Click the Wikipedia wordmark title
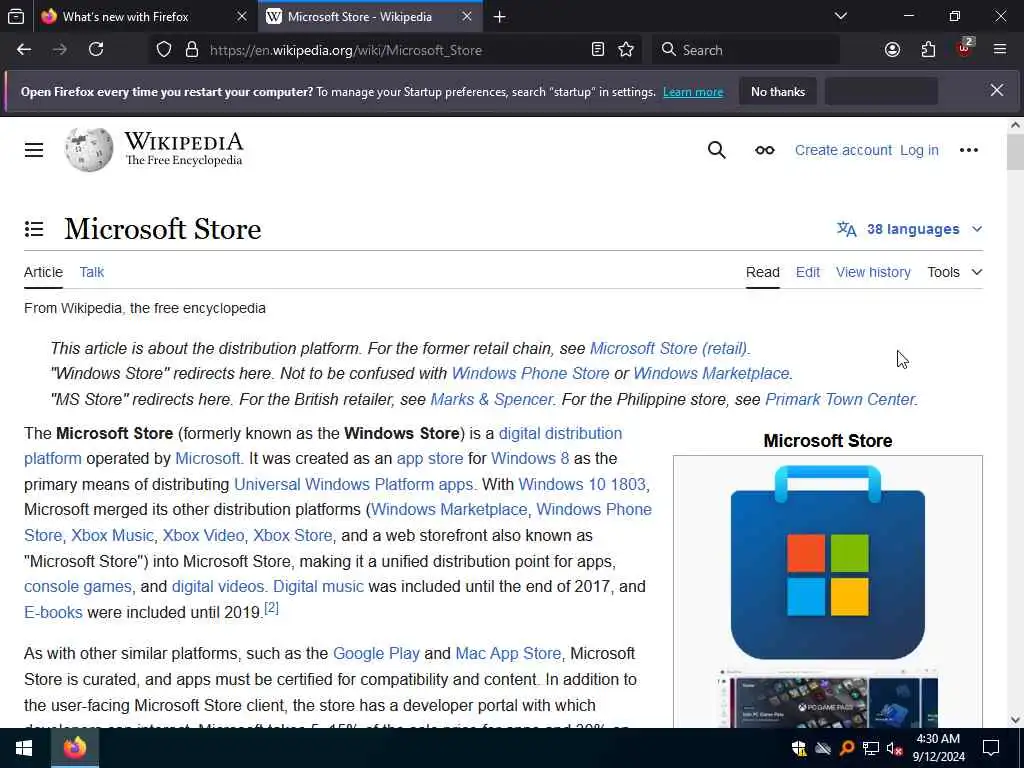1024x768 pixels. pos(184,141)
